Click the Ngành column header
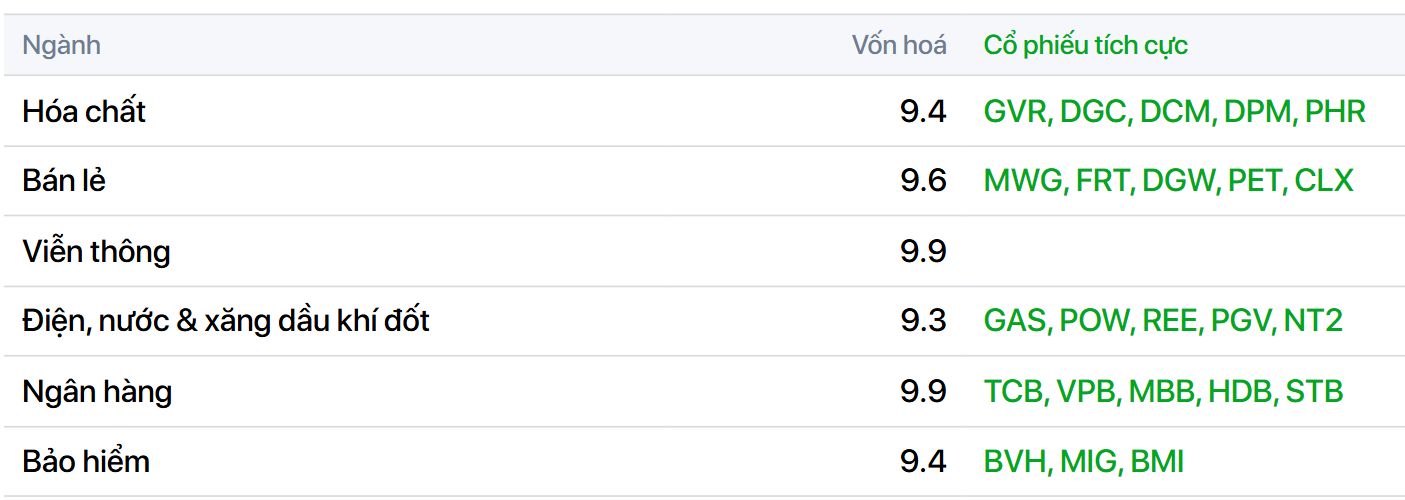Screen dimensions: 1405x500 pyautogui.click(x=61, y=45)
